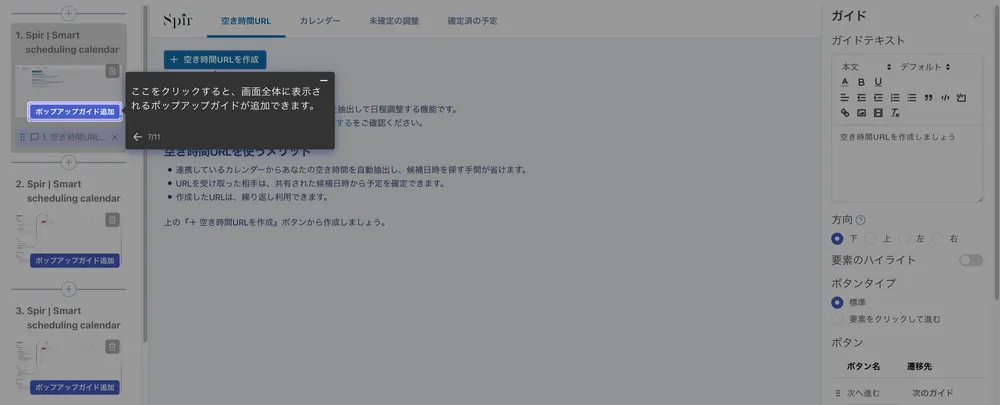This screenshot has width=1000, height=405.
Task: Click the 空き時間URLを使うメリット heading
Action: click(237, 152)
